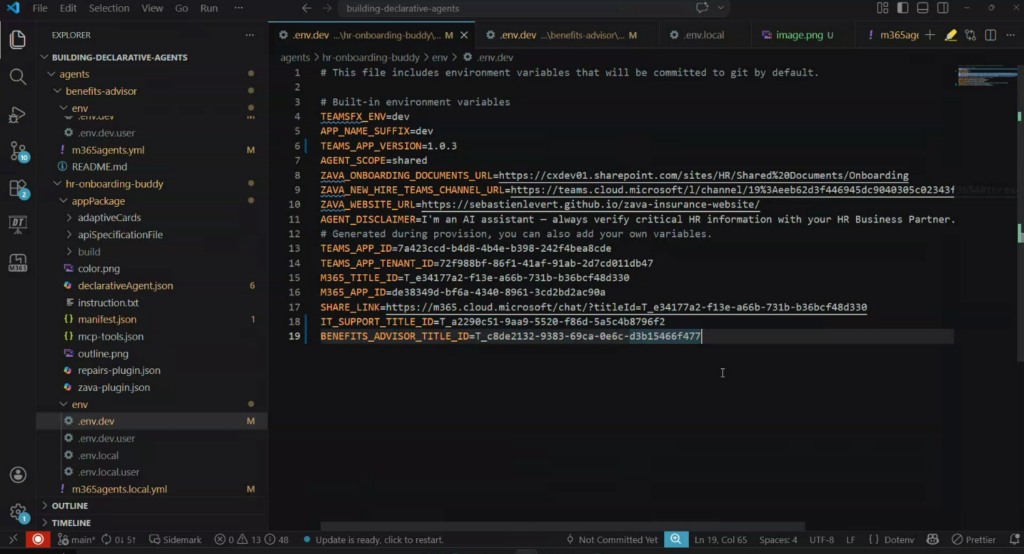The width and height of the screenshot is (1024, 554).
Task: Collapse the benefits-advisor folder
Action: click(x=100, y=91)
